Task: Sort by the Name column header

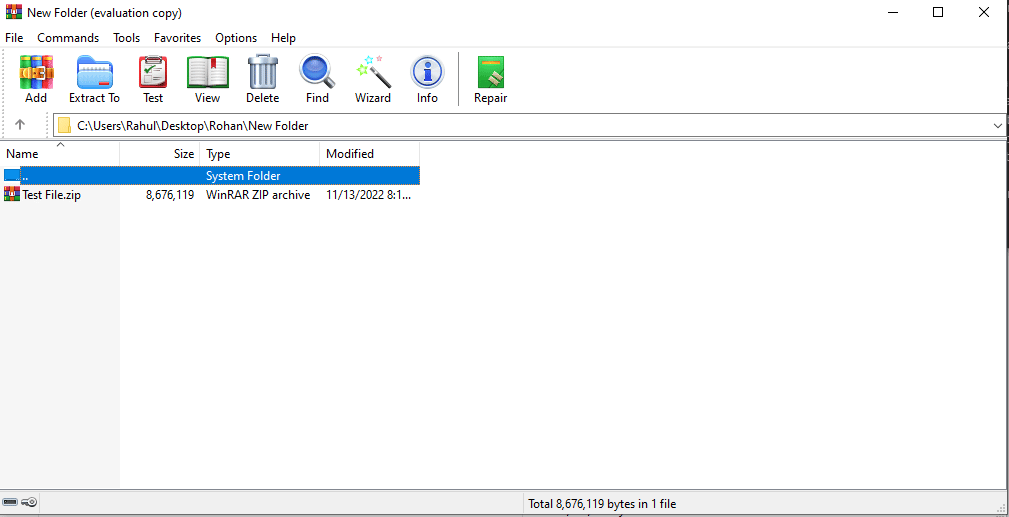Action: pos(60,153)
